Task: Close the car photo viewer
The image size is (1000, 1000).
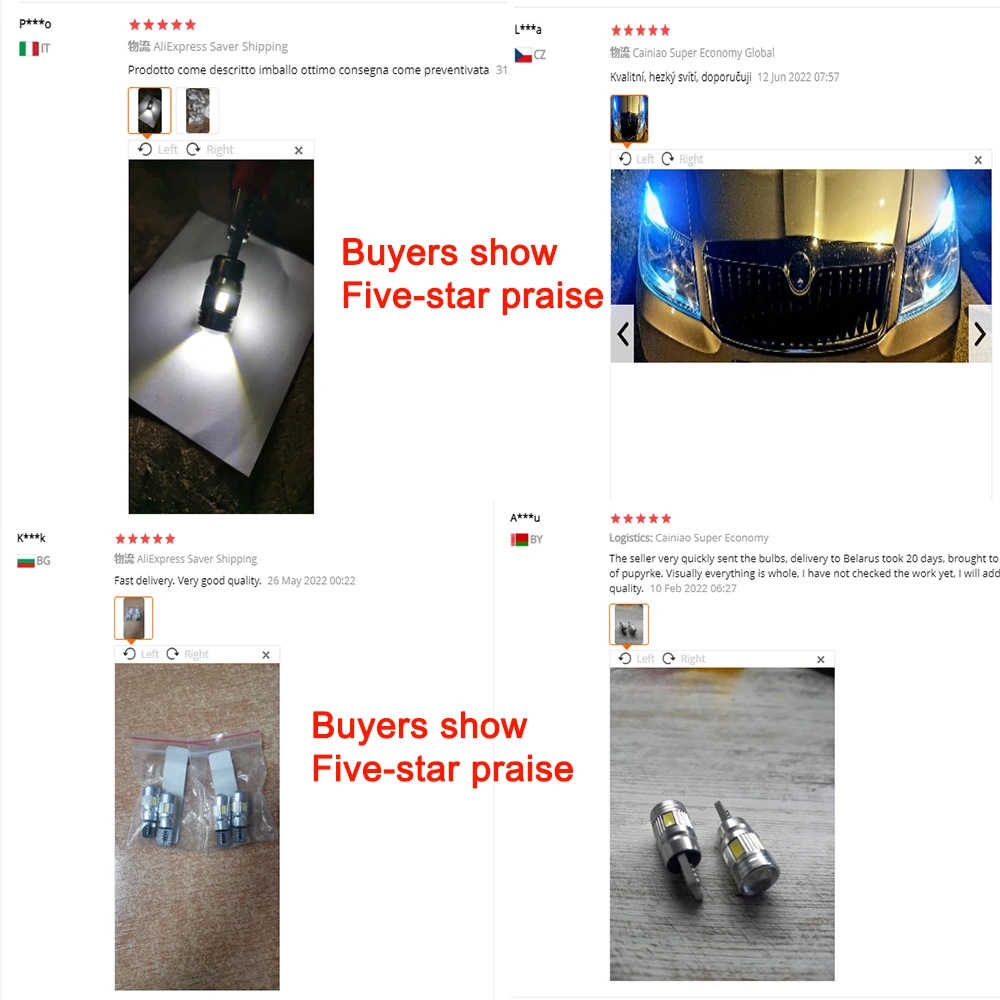Action: tap(978, 160)
